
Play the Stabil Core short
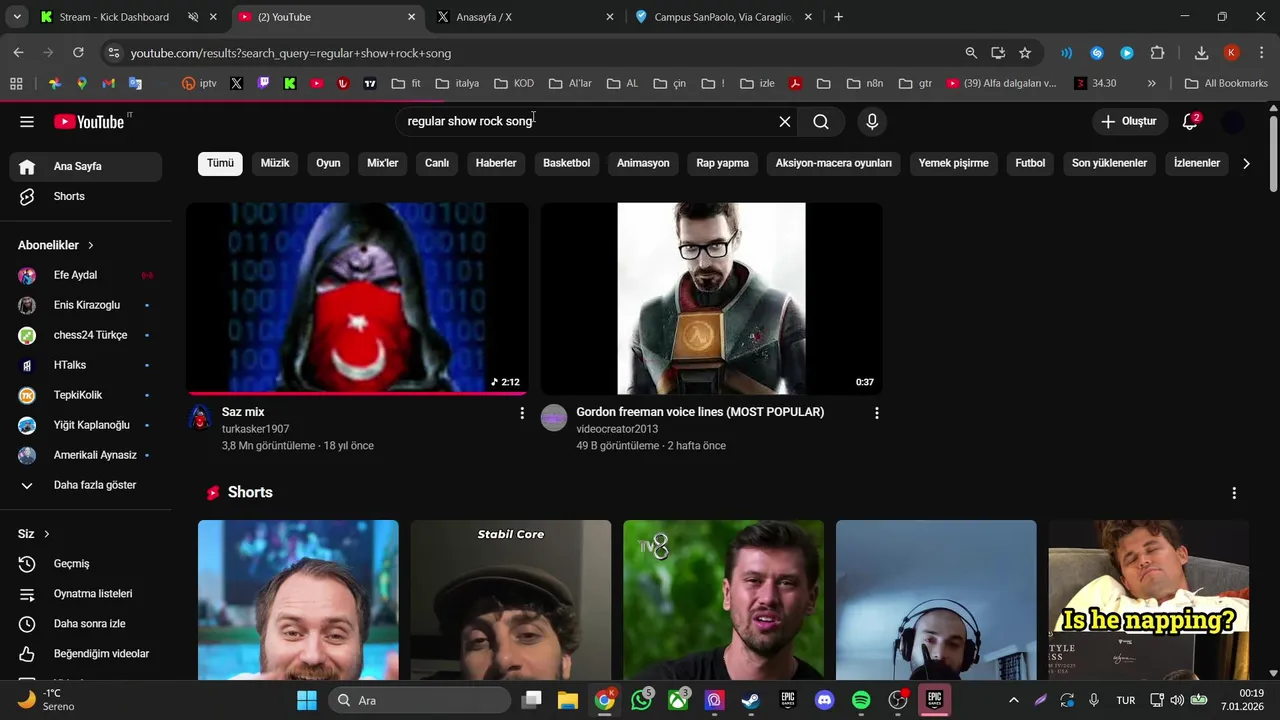tap(510, 600)
